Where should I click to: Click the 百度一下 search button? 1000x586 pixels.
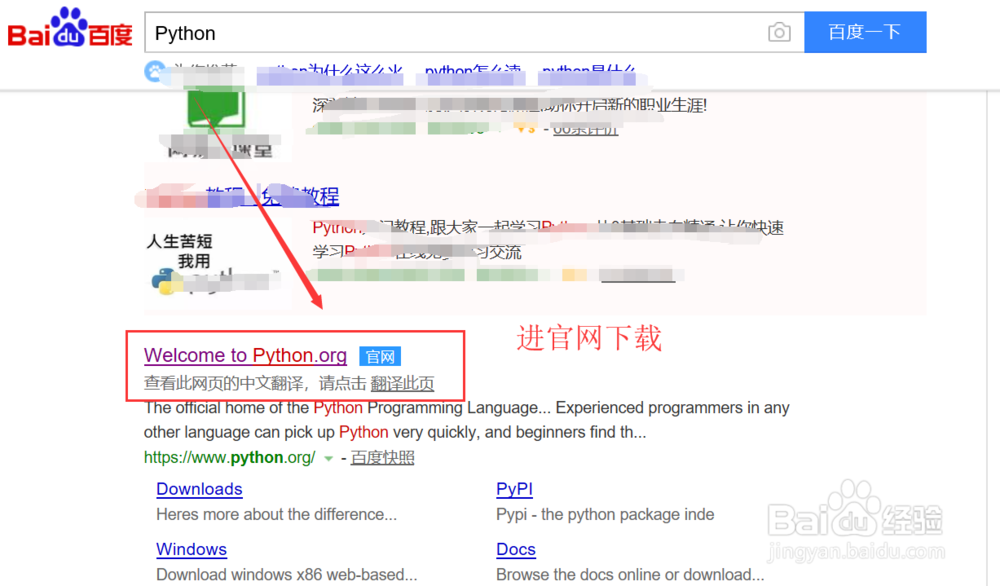click(865, 32)
